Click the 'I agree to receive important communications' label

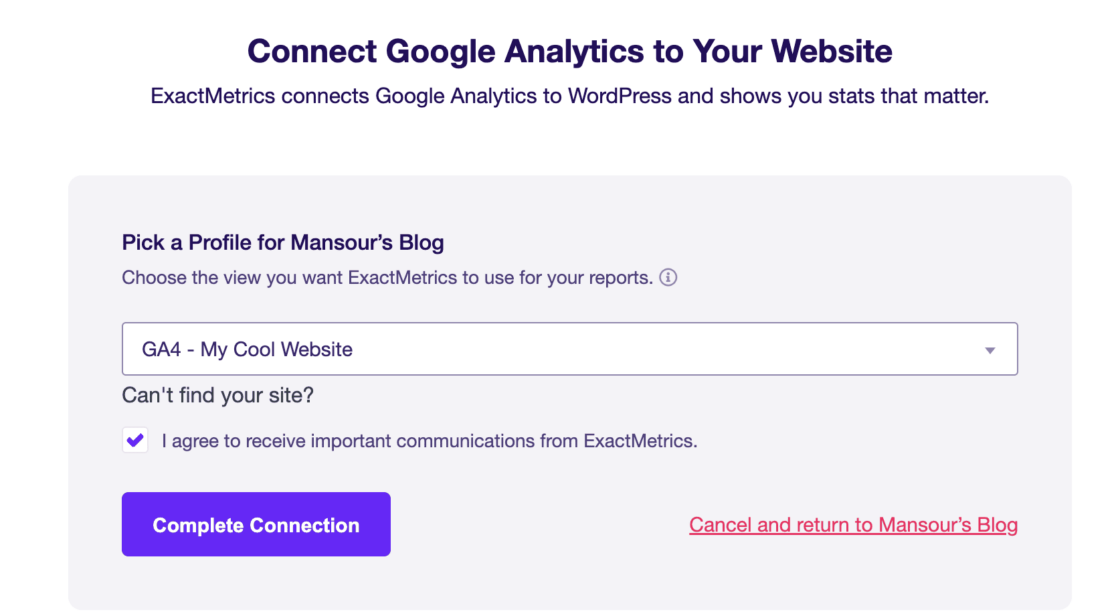[429, 441]
